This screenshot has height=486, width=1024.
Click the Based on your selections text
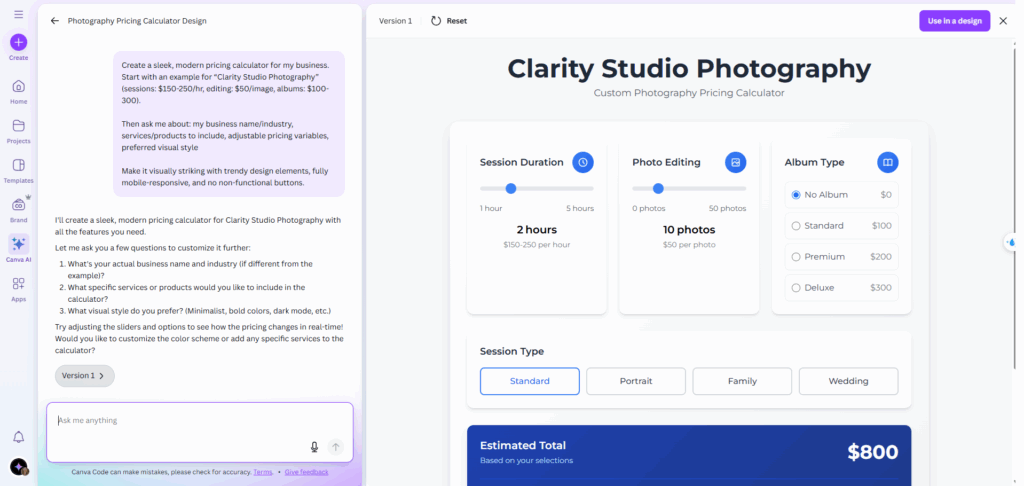[526, 461]
